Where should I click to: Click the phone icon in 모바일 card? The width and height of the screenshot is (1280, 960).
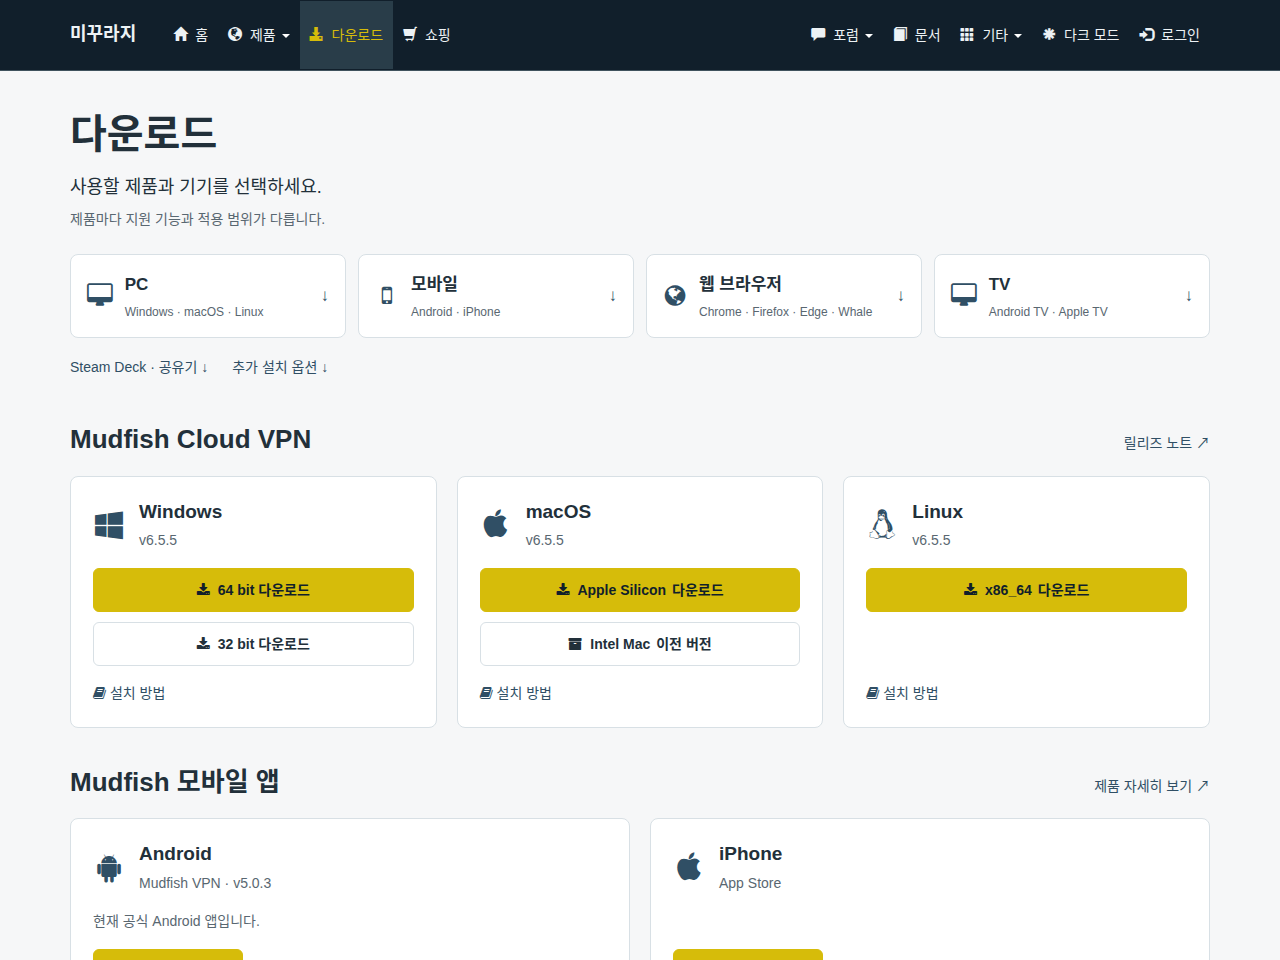point(387,295)
